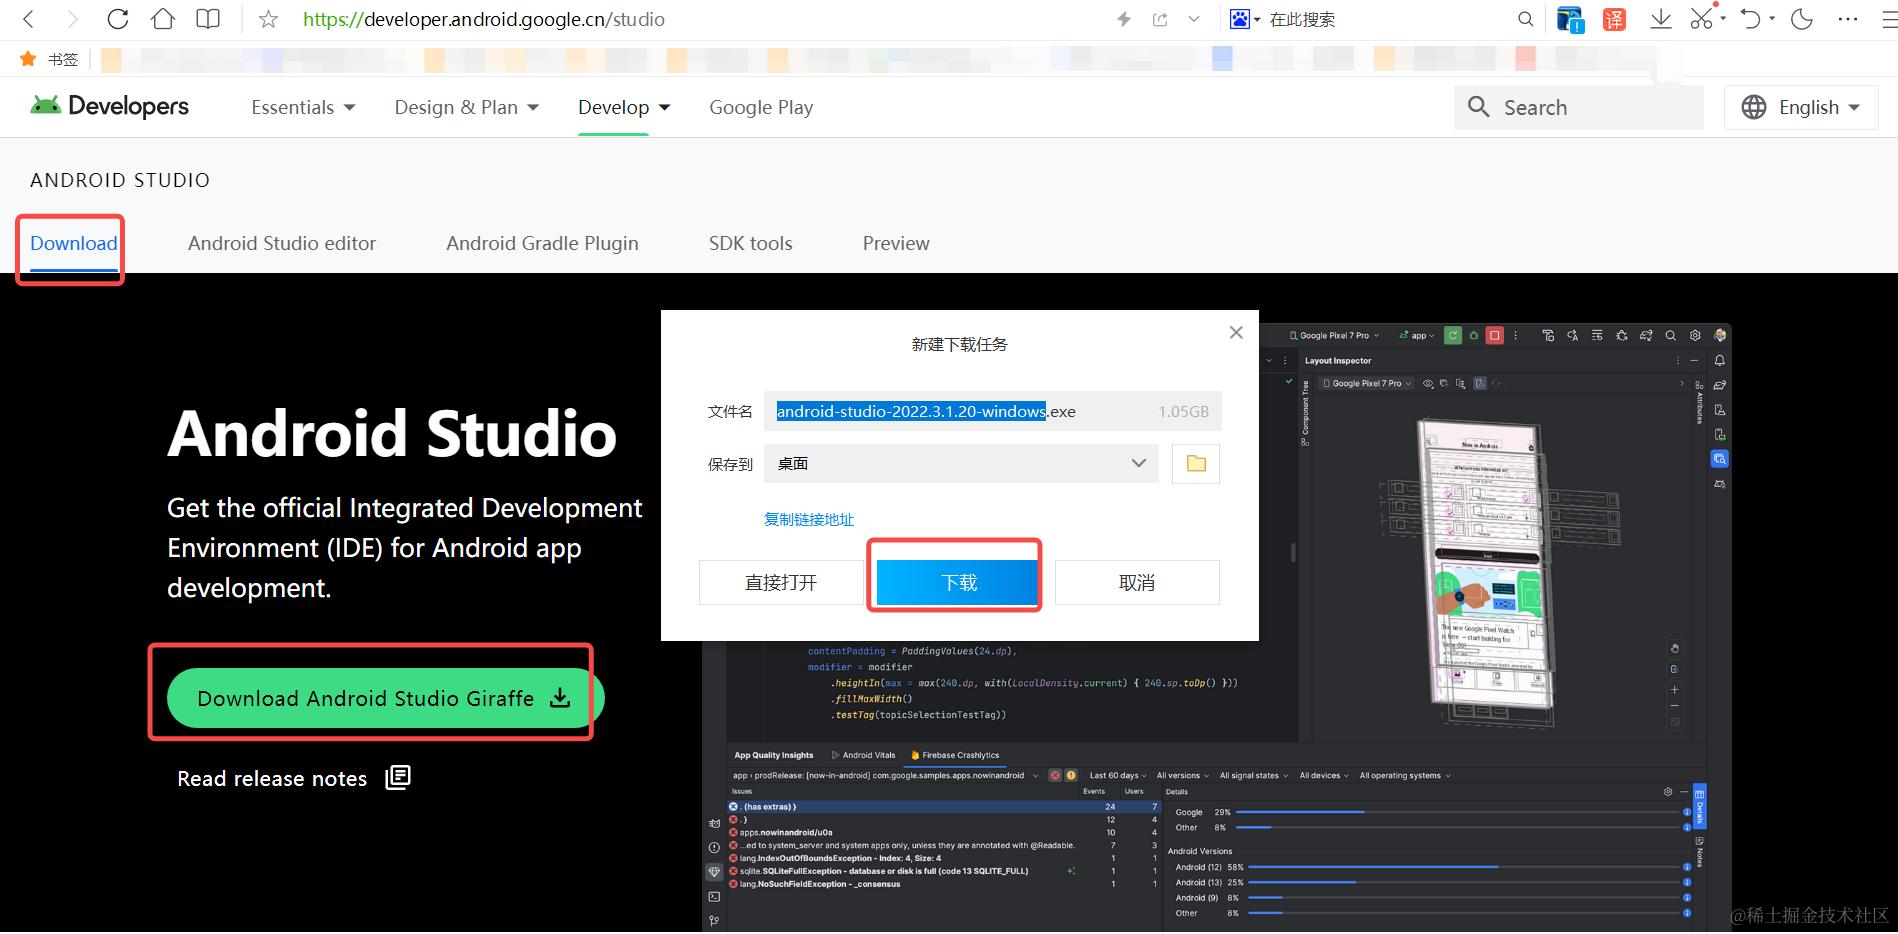The width and height of the screenshot is (1898, 934).
Task: Click the 文件名 filename field
Action: coord(992,411)
